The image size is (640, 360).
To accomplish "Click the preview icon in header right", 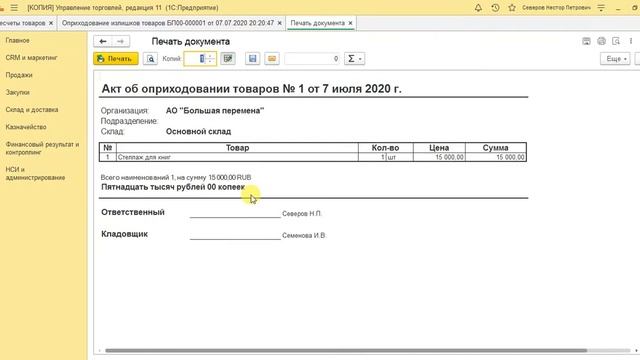I will click(616, 41).
